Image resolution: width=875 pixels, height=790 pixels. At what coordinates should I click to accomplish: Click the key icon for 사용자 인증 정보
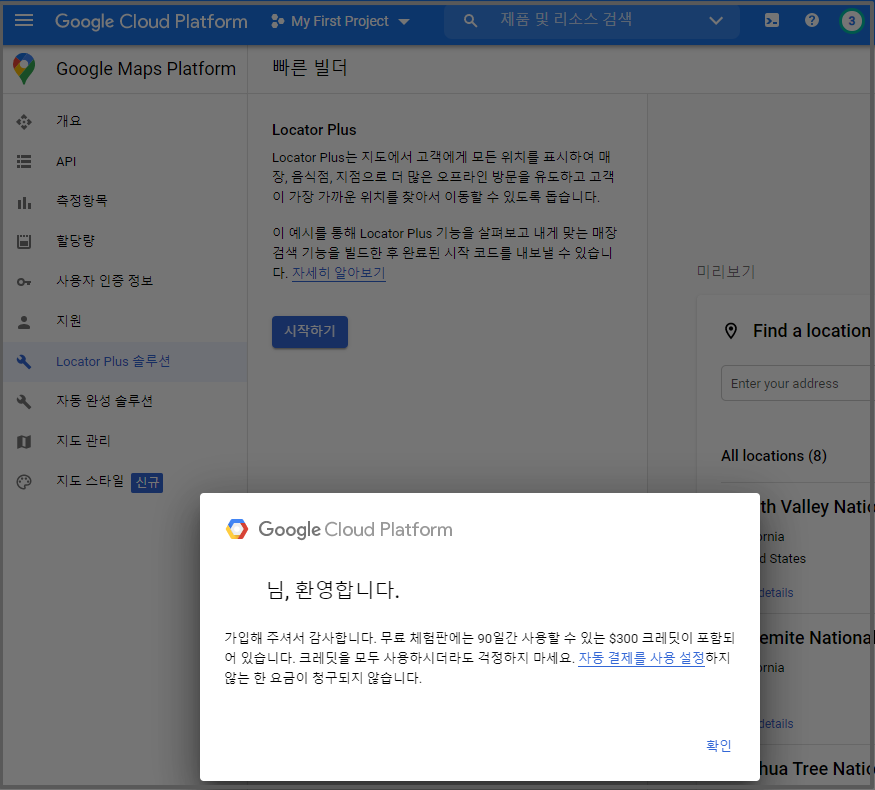tap(24, 281)
